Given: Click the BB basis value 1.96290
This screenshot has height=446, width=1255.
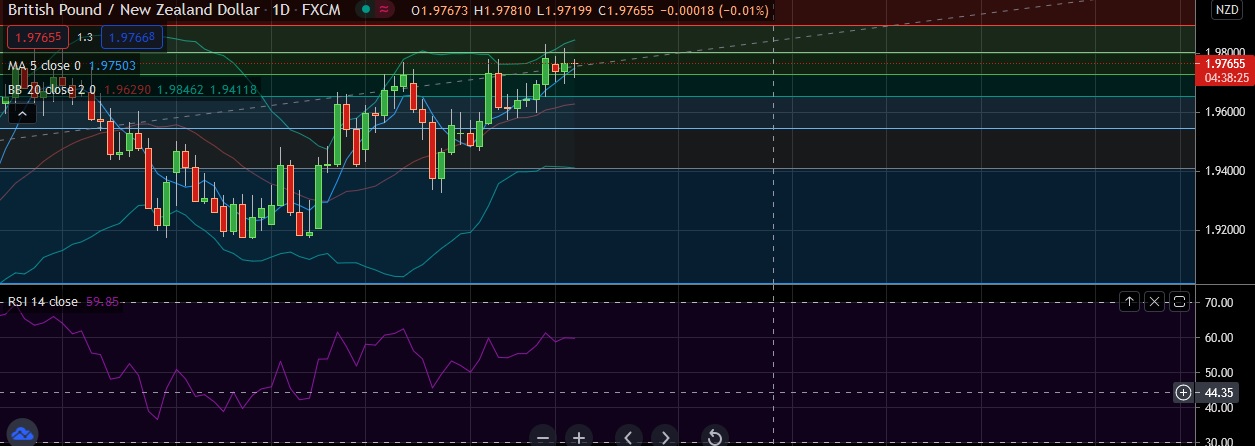Looking at the screenshot, I should tap(126, 90).
